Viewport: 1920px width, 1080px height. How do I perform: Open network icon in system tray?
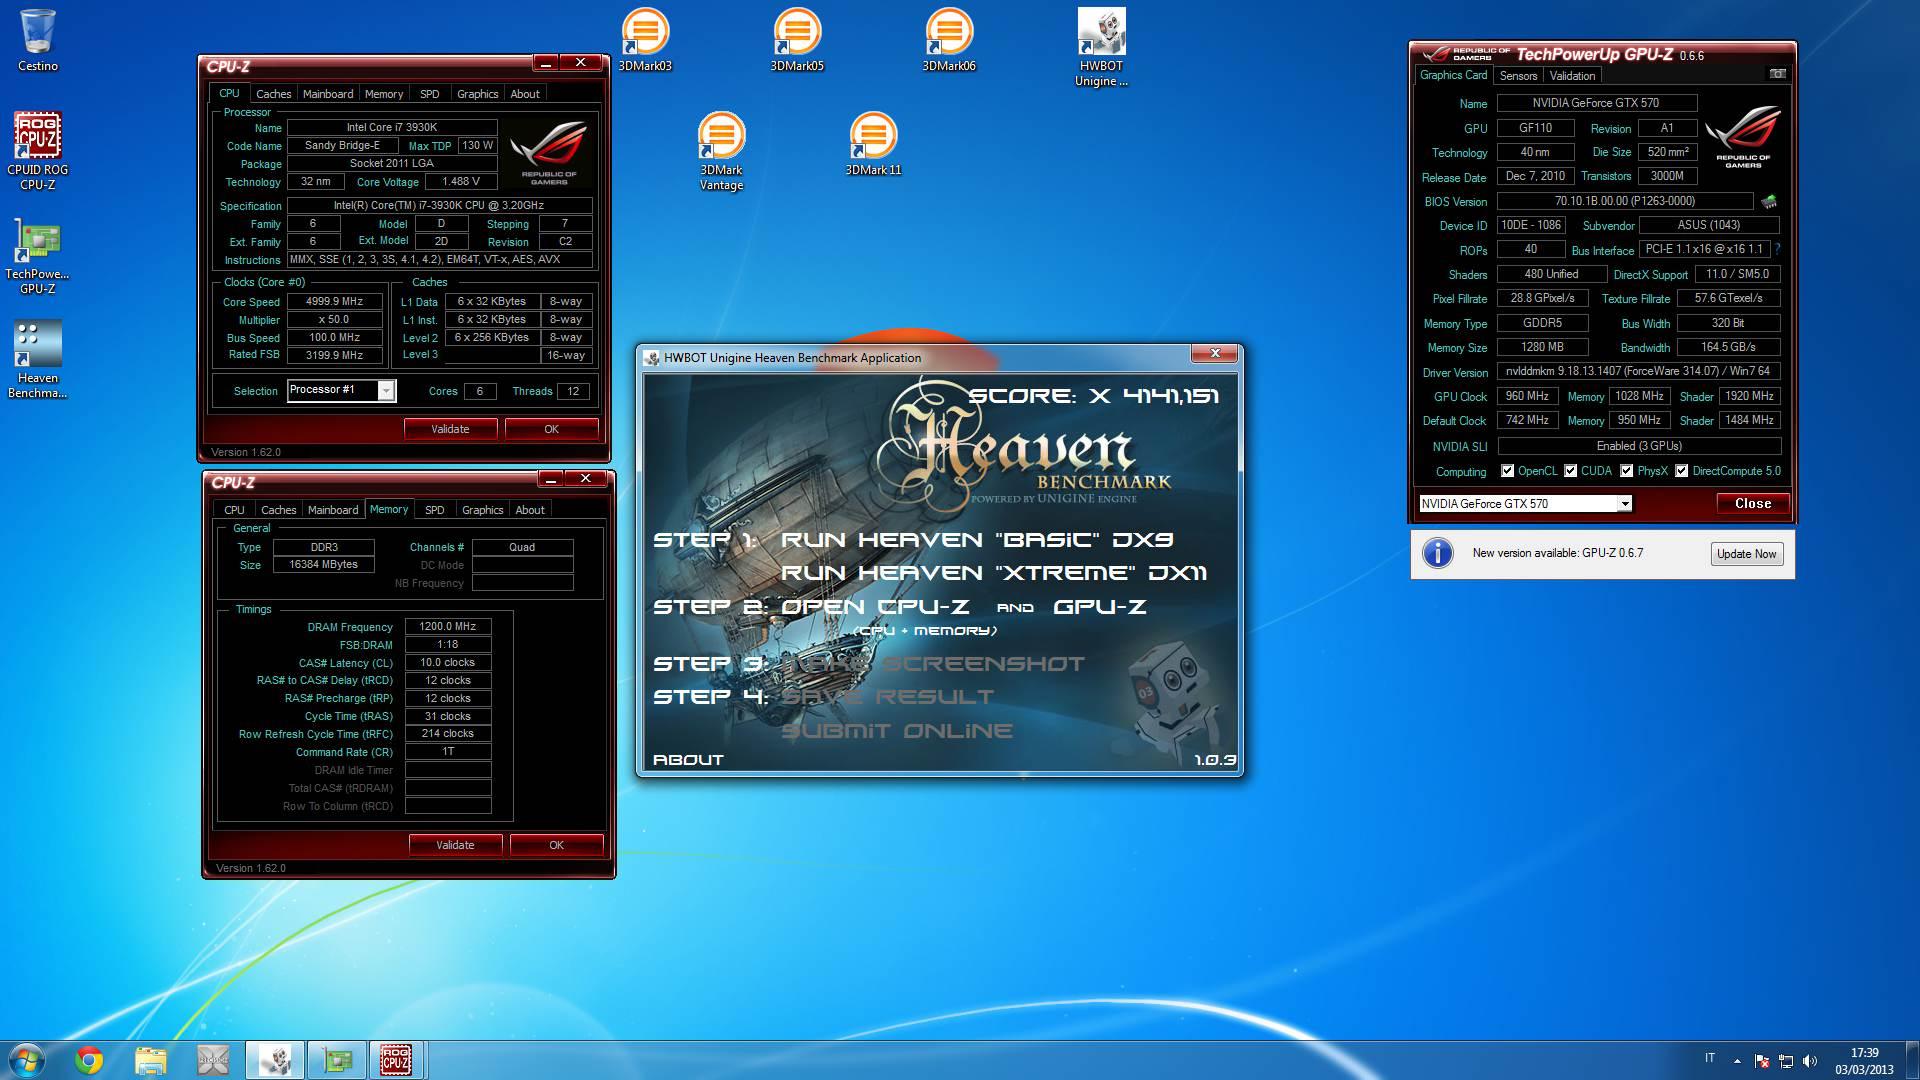(1786, 1061)
